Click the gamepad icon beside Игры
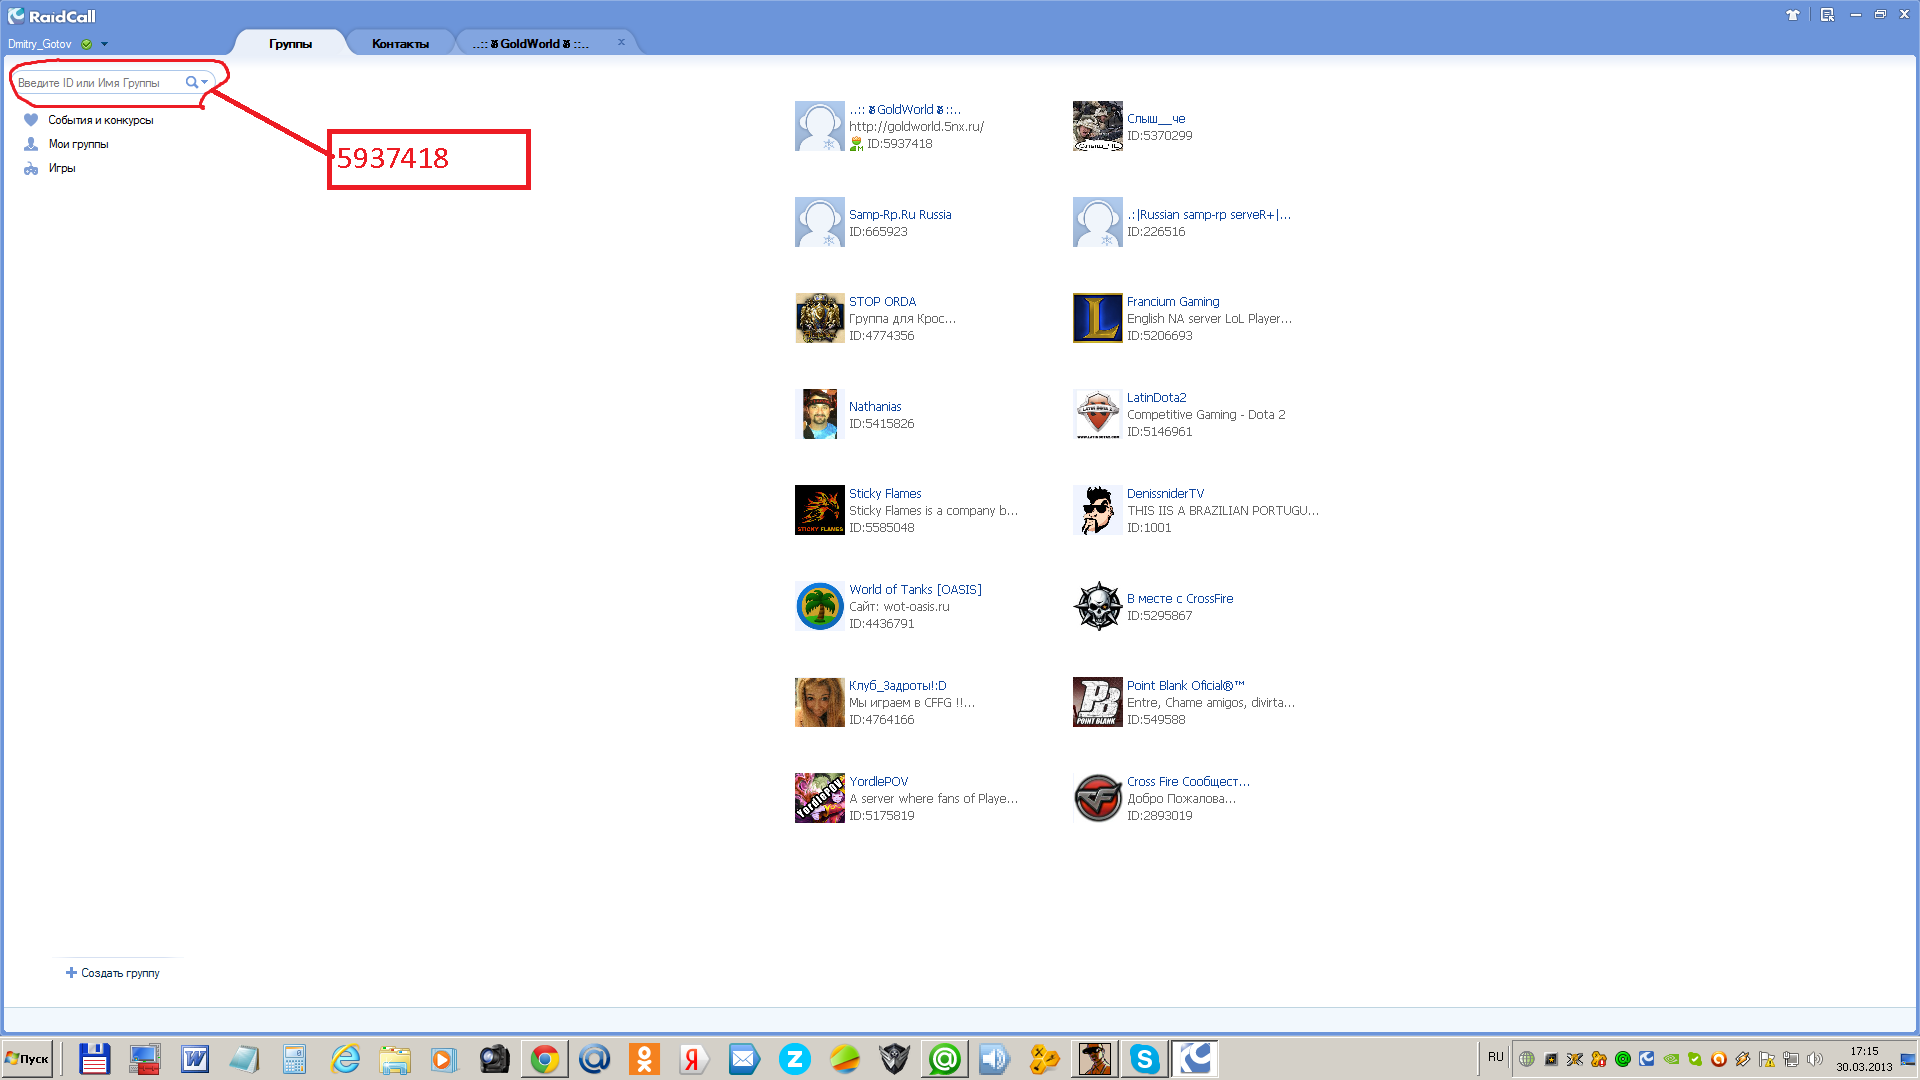Image resolution: width=1920 pixels, height=1080 pixels. 31,168
